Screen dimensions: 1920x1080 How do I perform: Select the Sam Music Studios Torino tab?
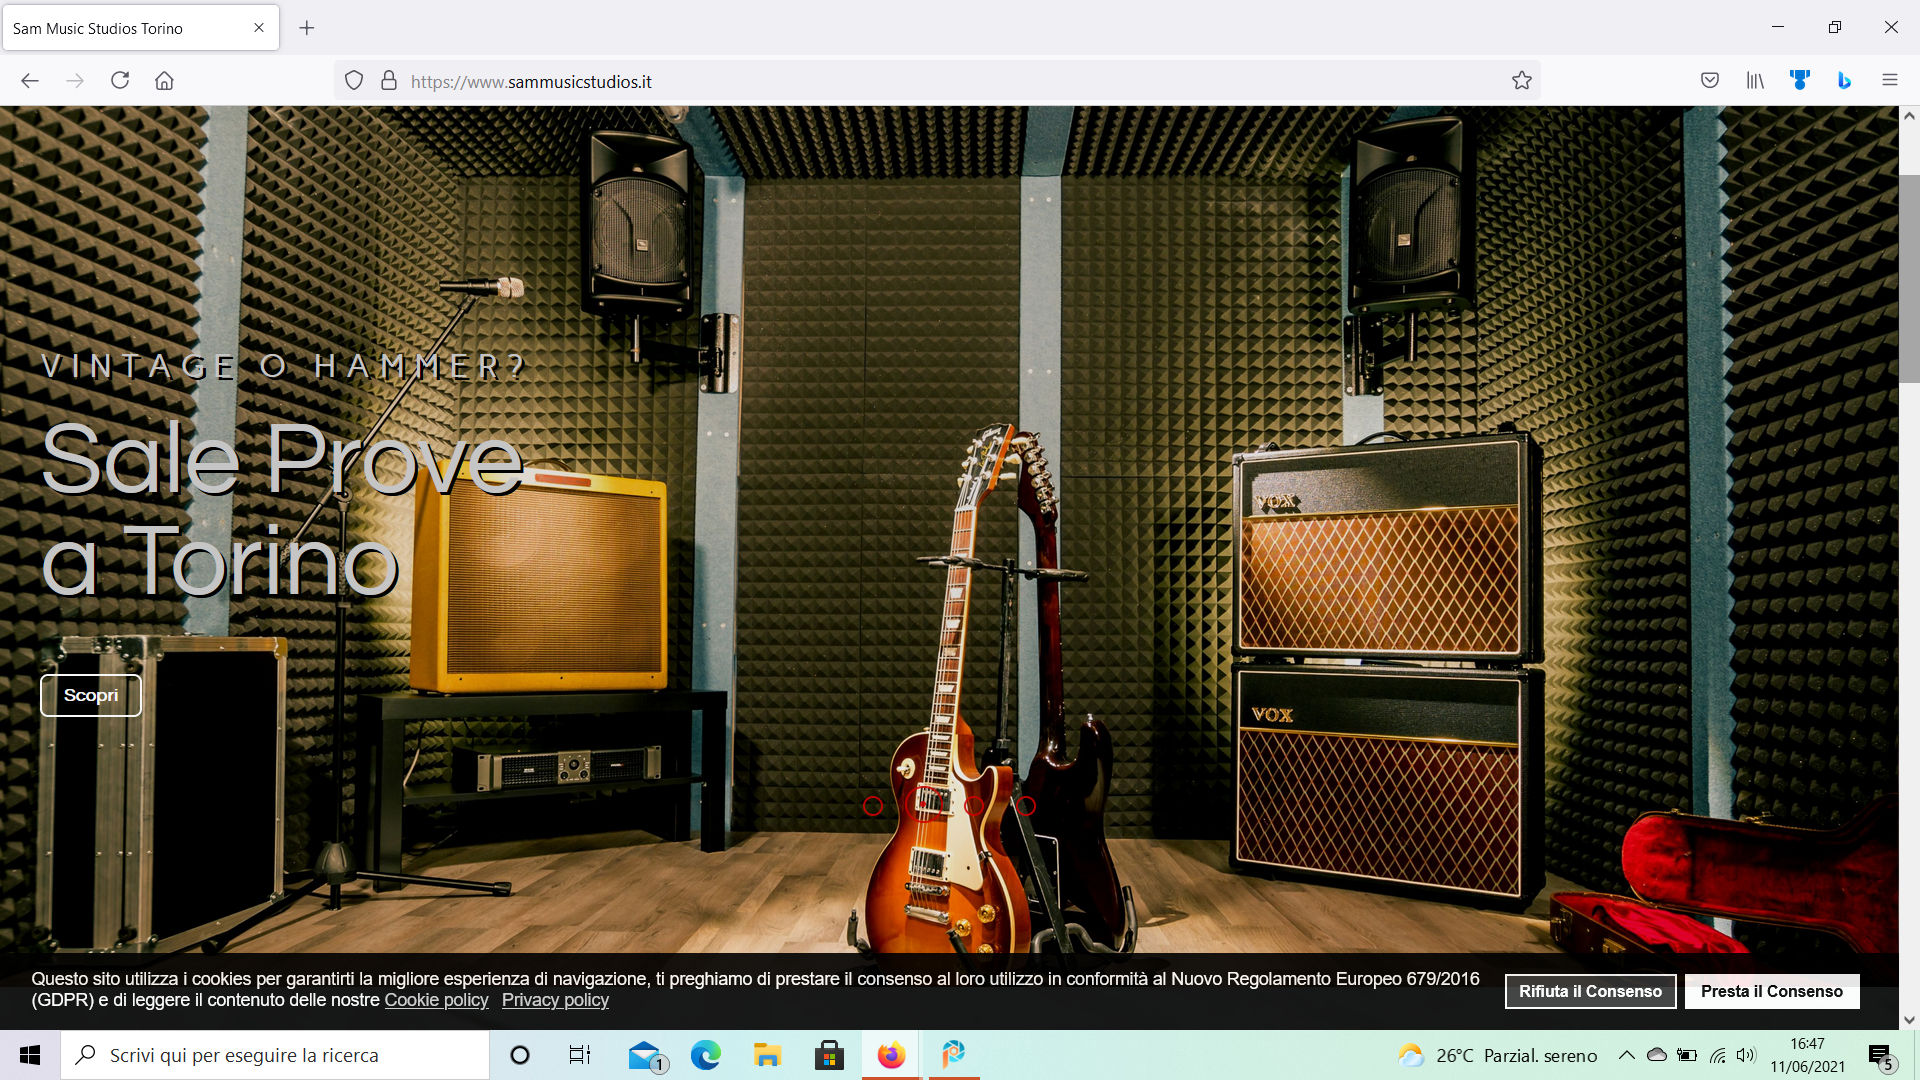click(130, 28)
